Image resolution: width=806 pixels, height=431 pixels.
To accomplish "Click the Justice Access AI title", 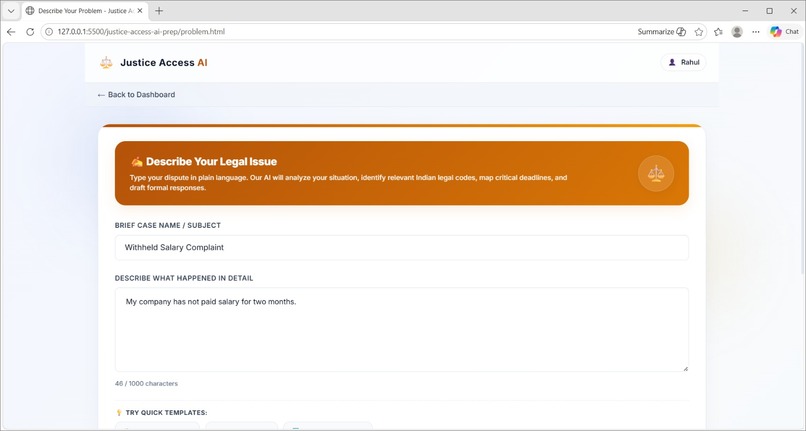I will point(164,63).
